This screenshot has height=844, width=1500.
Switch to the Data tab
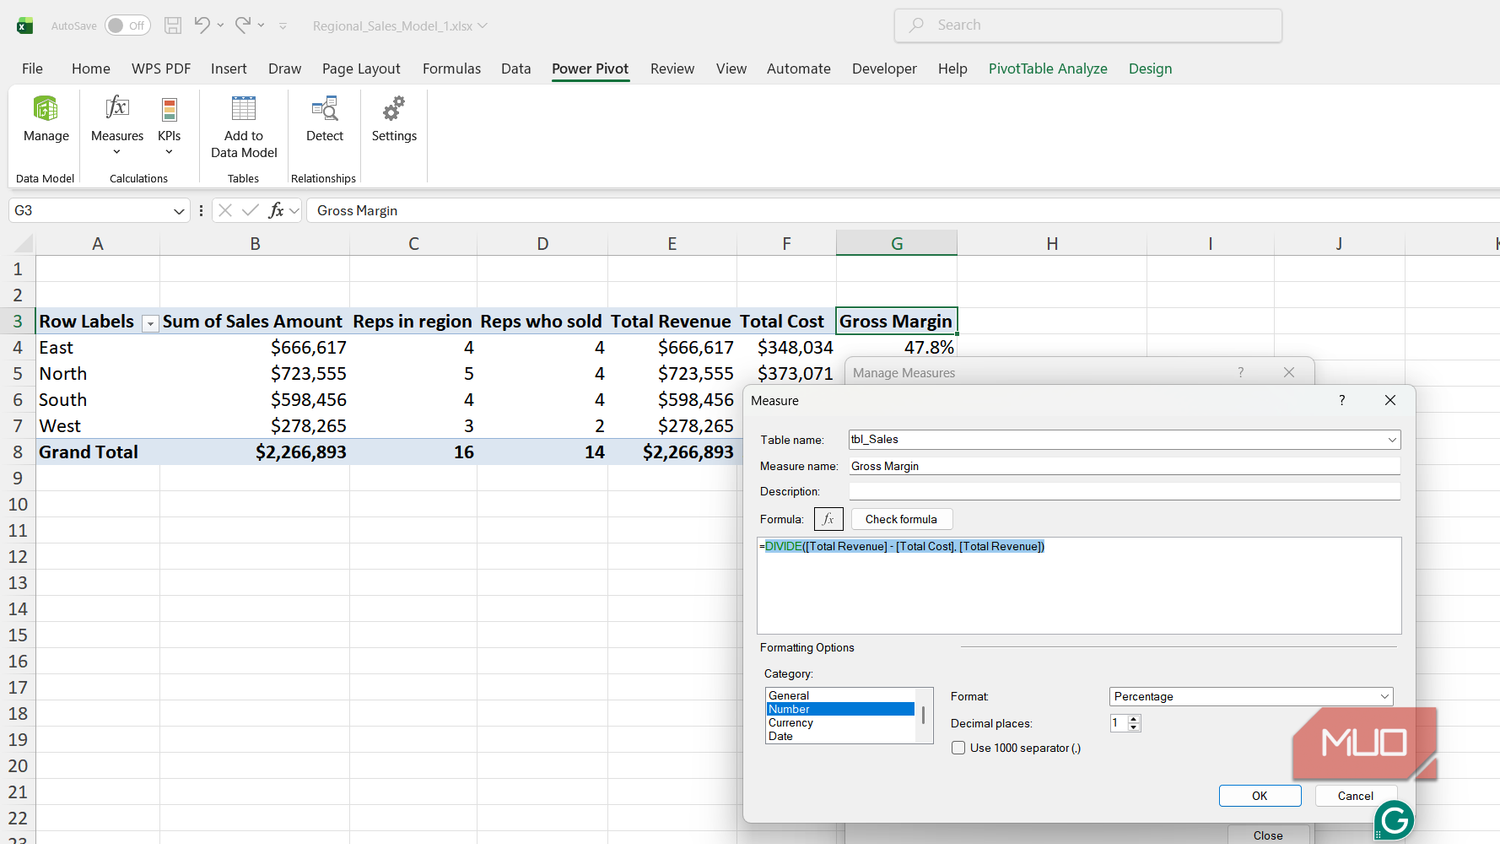click(516, 69)
